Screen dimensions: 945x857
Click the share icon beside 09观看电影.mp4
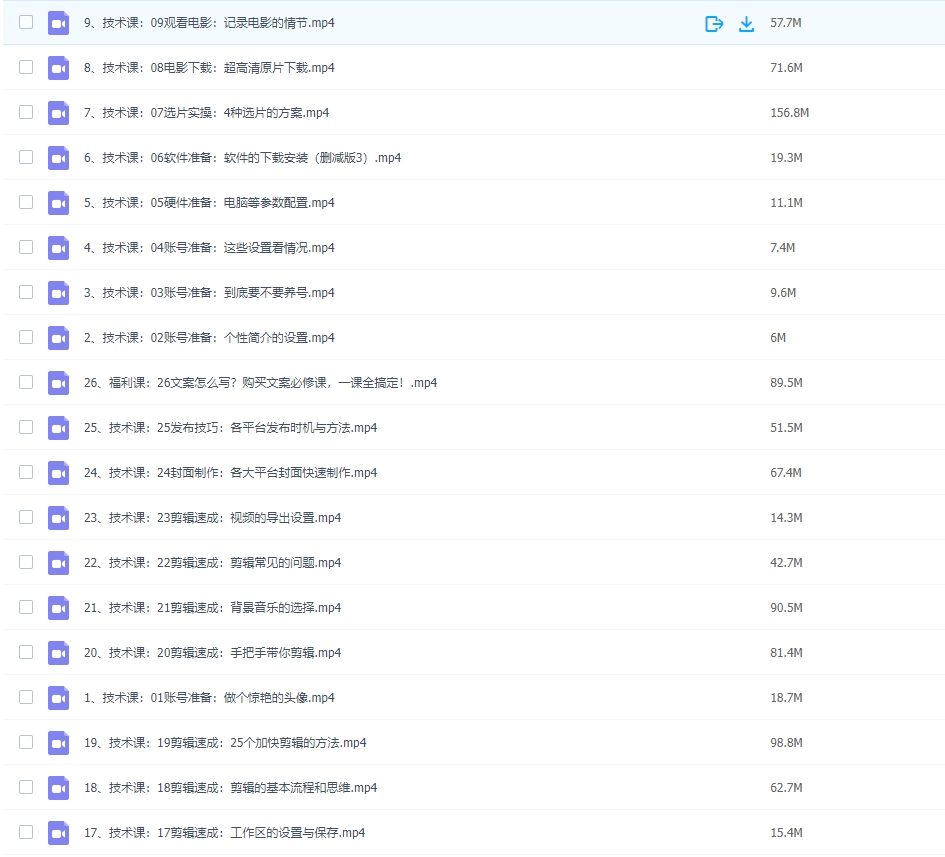pyautogui.click(x=714, y=22)
